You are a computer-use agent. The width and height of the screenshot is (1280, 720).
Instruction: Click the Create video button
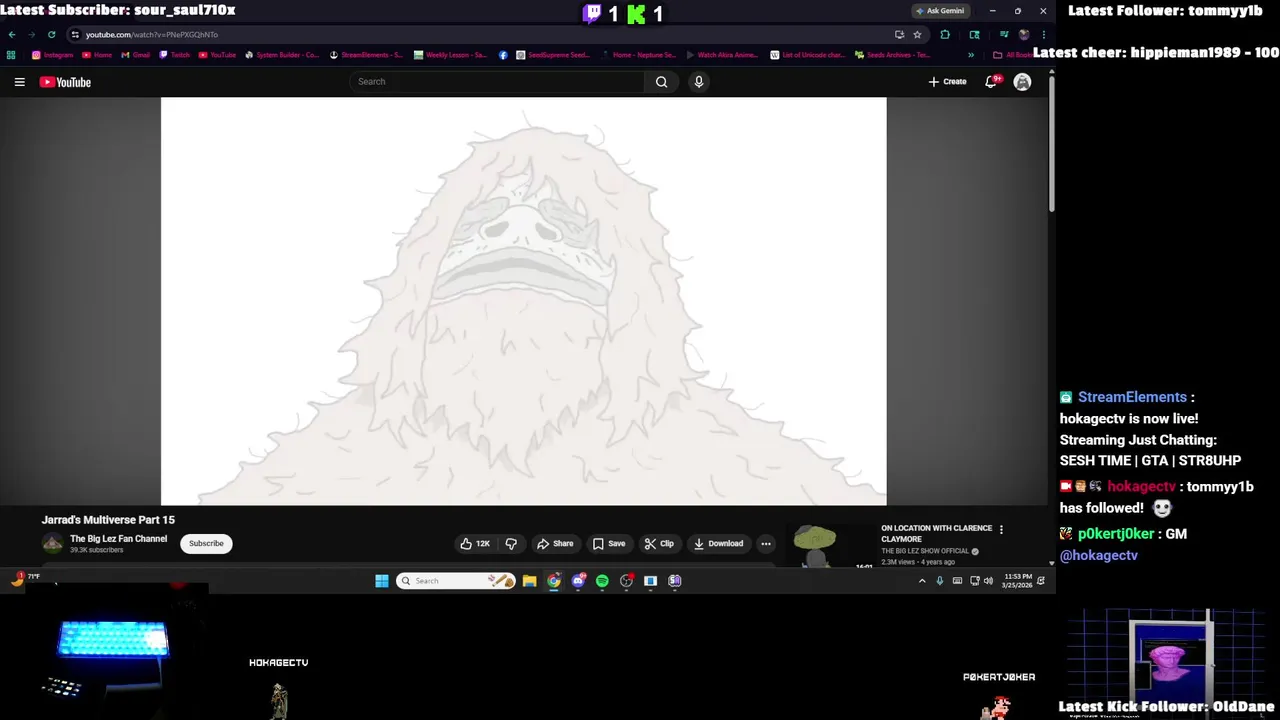pos(947,82)
